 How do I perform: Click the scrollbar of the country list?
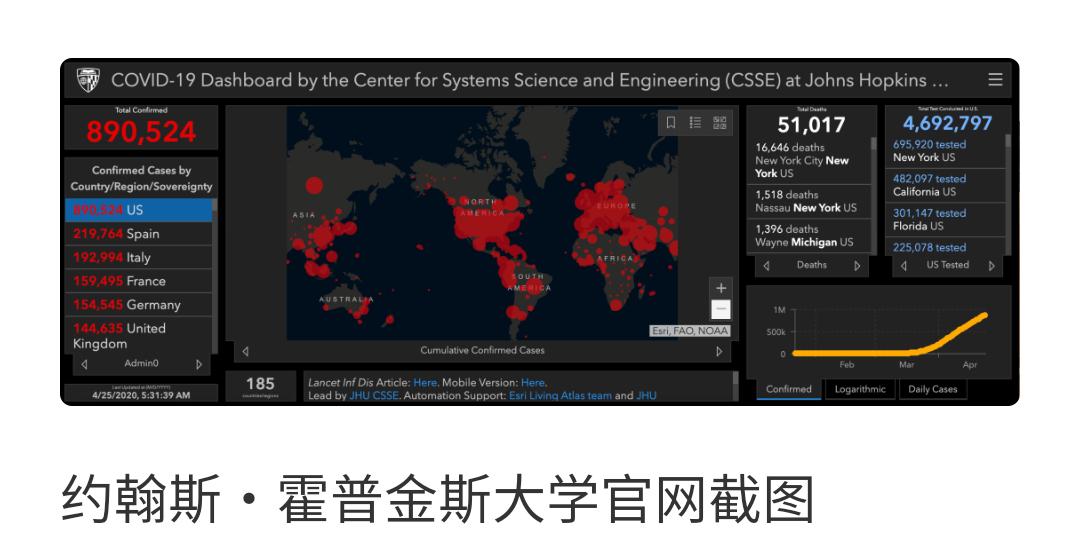click(x=214, y=276)
